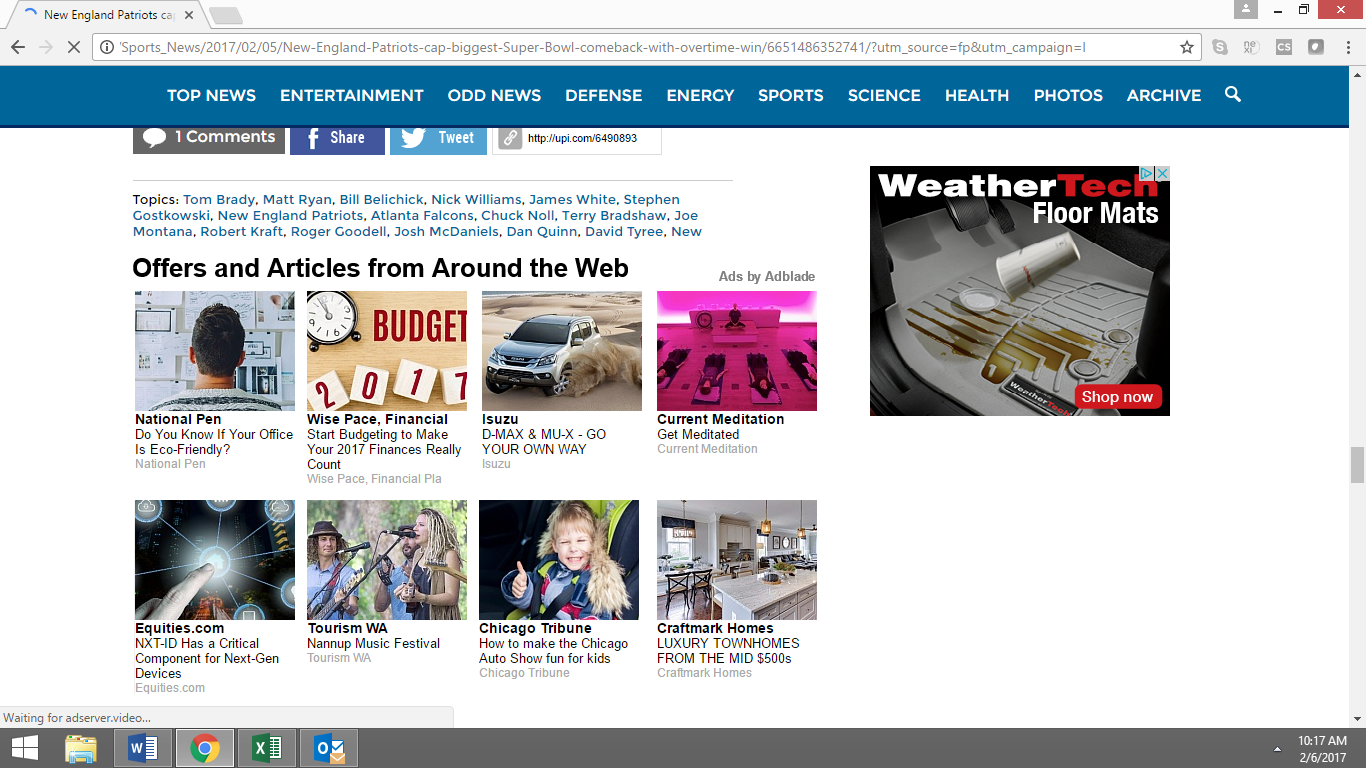Open Windows Start menu
1366x768 pixels.
coord(25,748)
